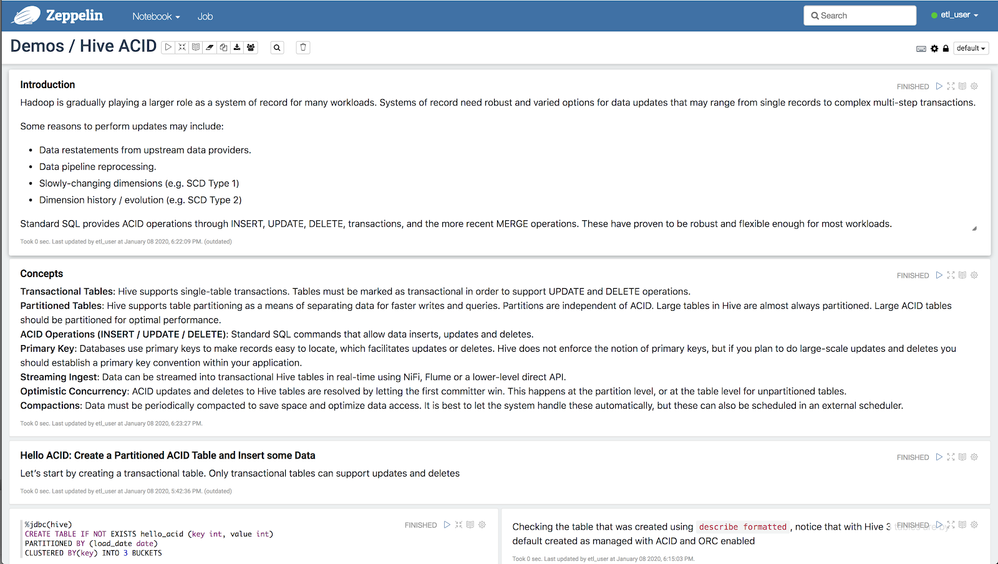
Task: Click the 'Compactions:' bold term
Action: [x=51, y=405]
